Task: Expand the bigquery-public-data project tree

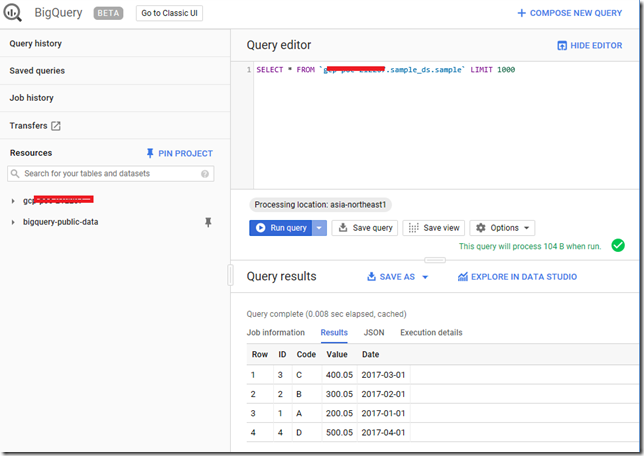Action: 13,222
